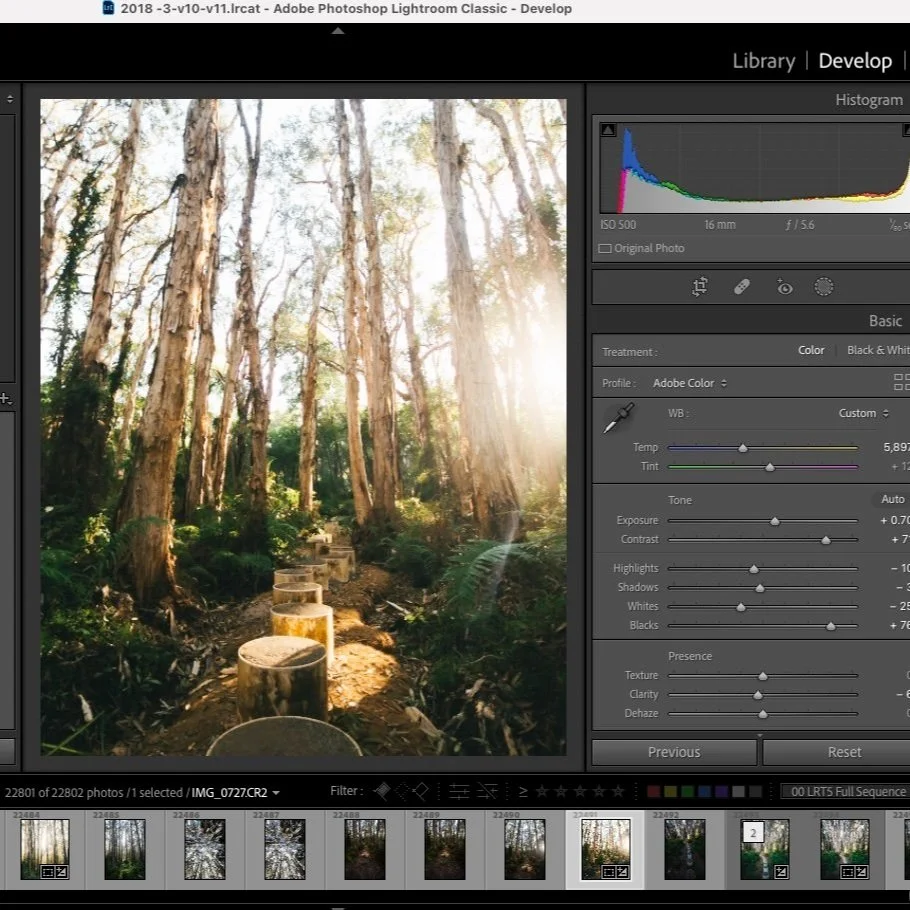Viewport: 910px width, 910px height.
Task: Enable the Original Photo checkbox
Action: (605, 248)
